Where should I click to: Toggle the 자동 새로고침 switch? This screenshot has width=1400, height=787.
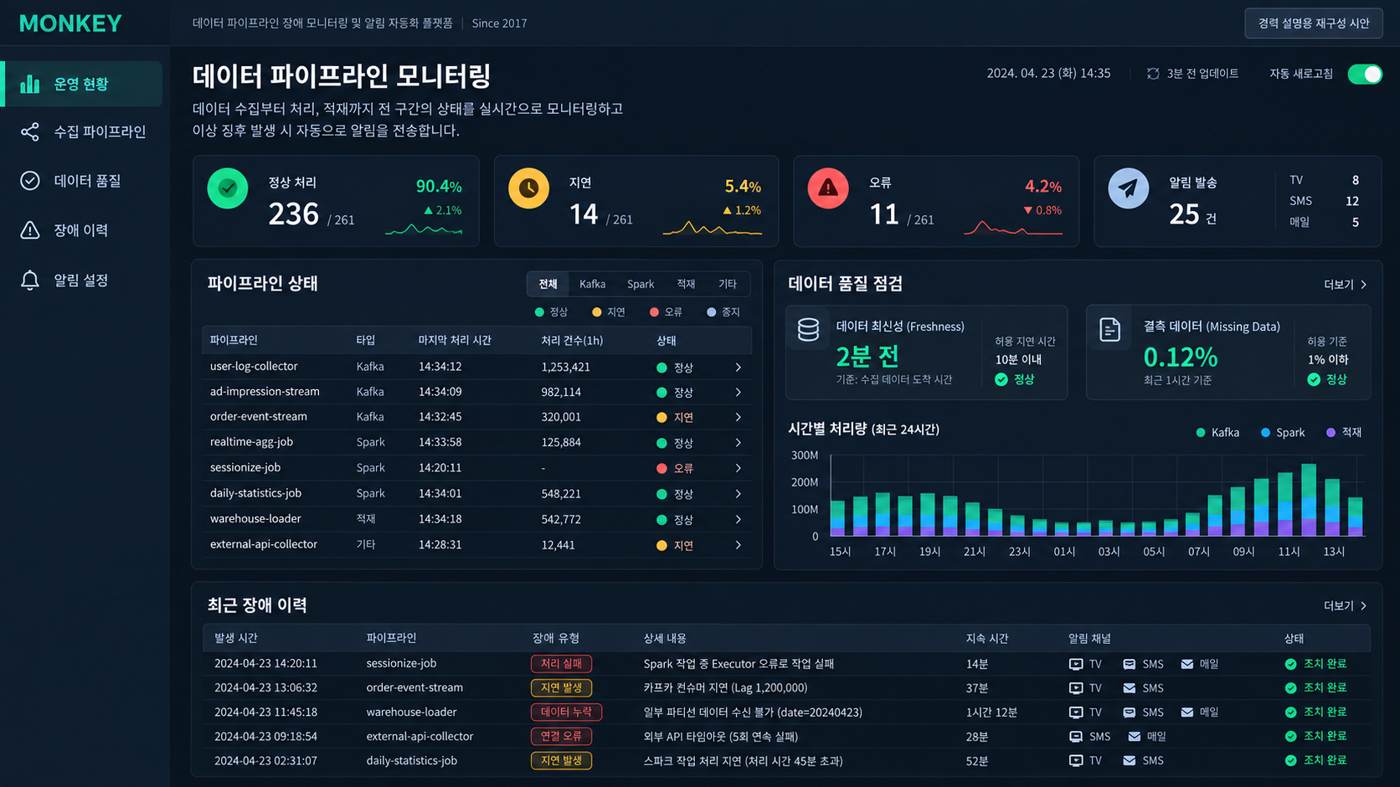1365,74
